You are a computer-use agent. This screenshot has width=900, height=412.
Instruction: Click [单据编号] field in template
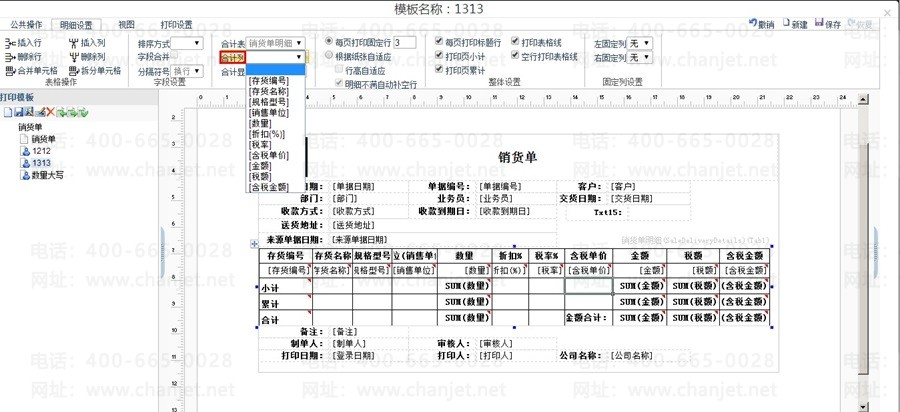(499, 186)
